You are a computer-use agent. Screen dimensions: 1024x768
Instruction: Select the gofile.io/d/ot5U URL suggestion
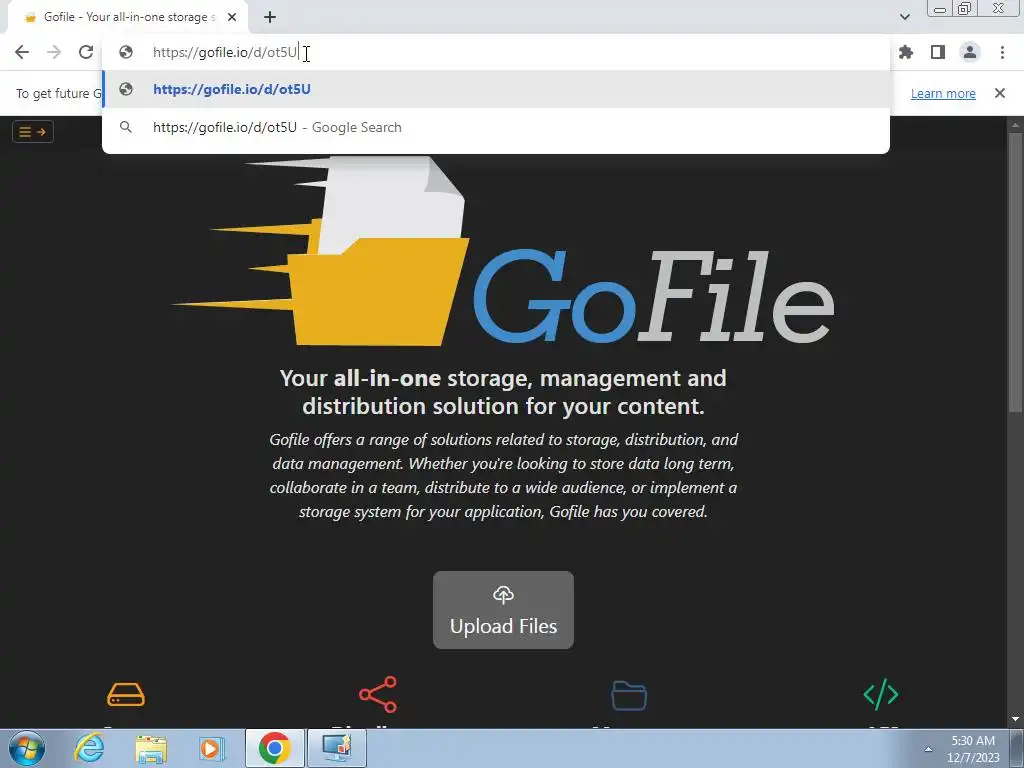496,89
